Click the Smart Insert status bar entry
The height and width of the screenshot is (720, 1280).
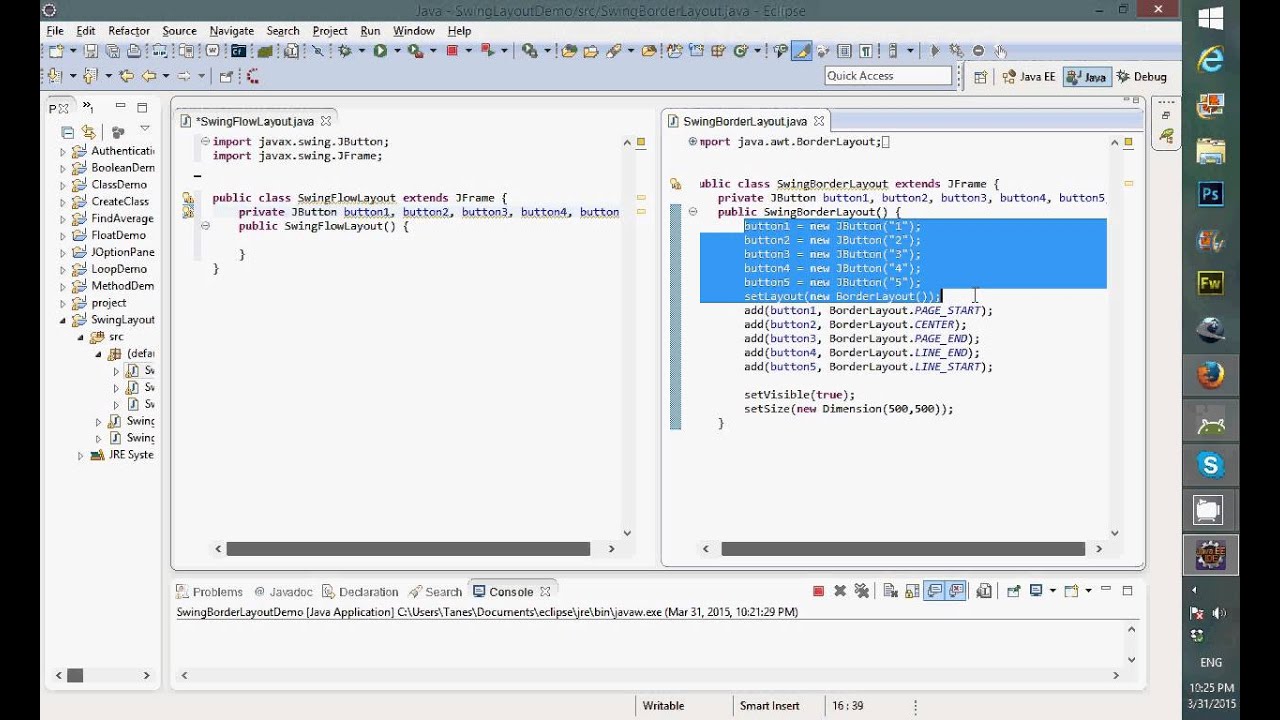769,706
